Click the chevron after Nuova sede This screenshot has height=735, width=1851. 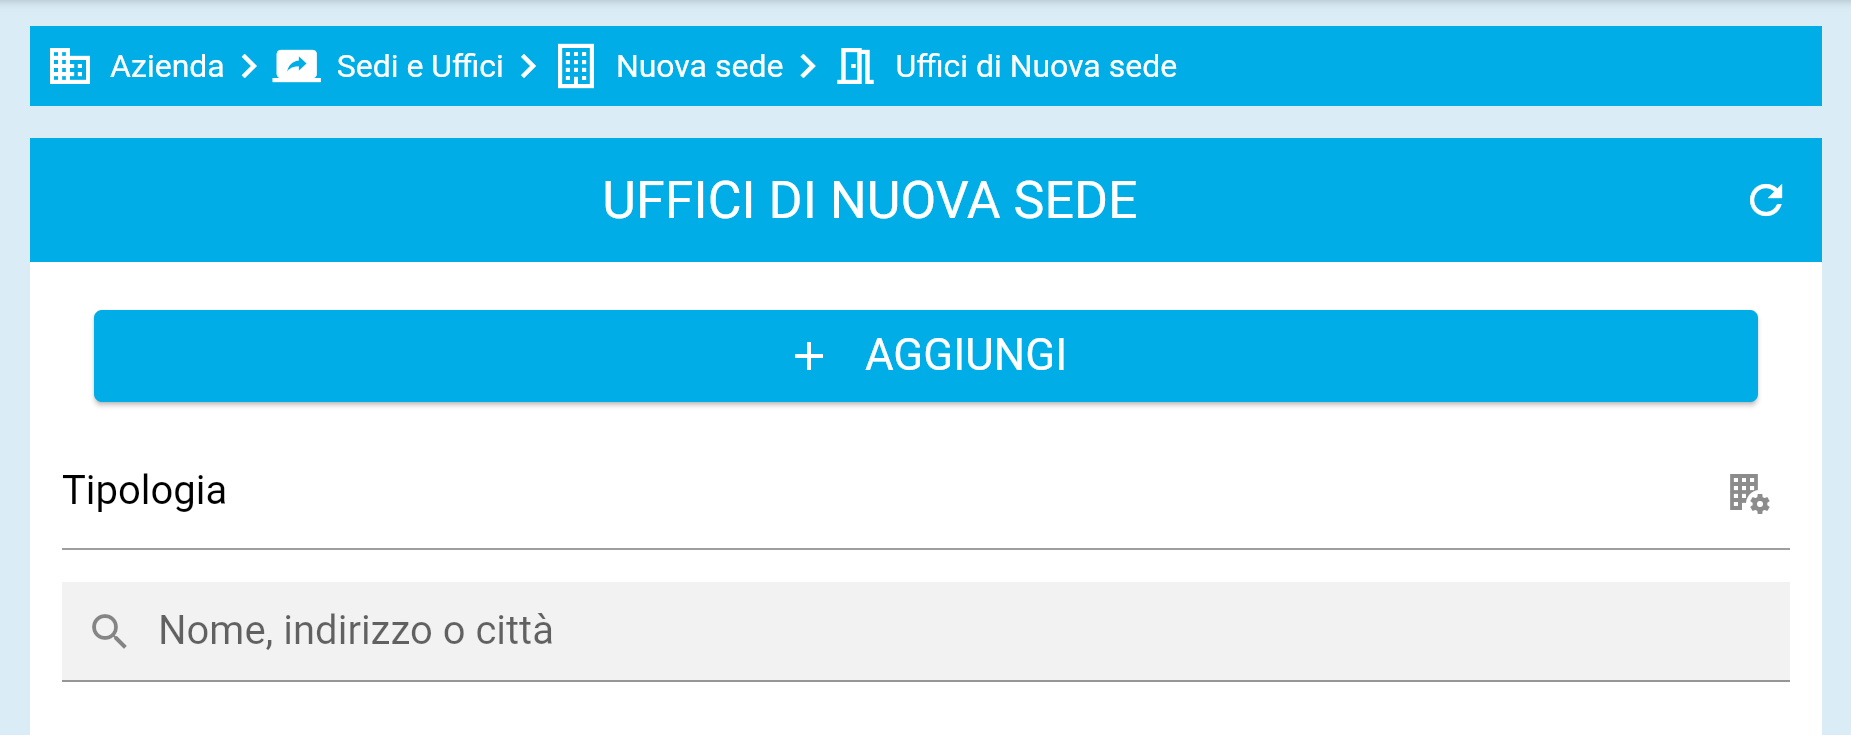pyautogui.click(x=808, y=66)
